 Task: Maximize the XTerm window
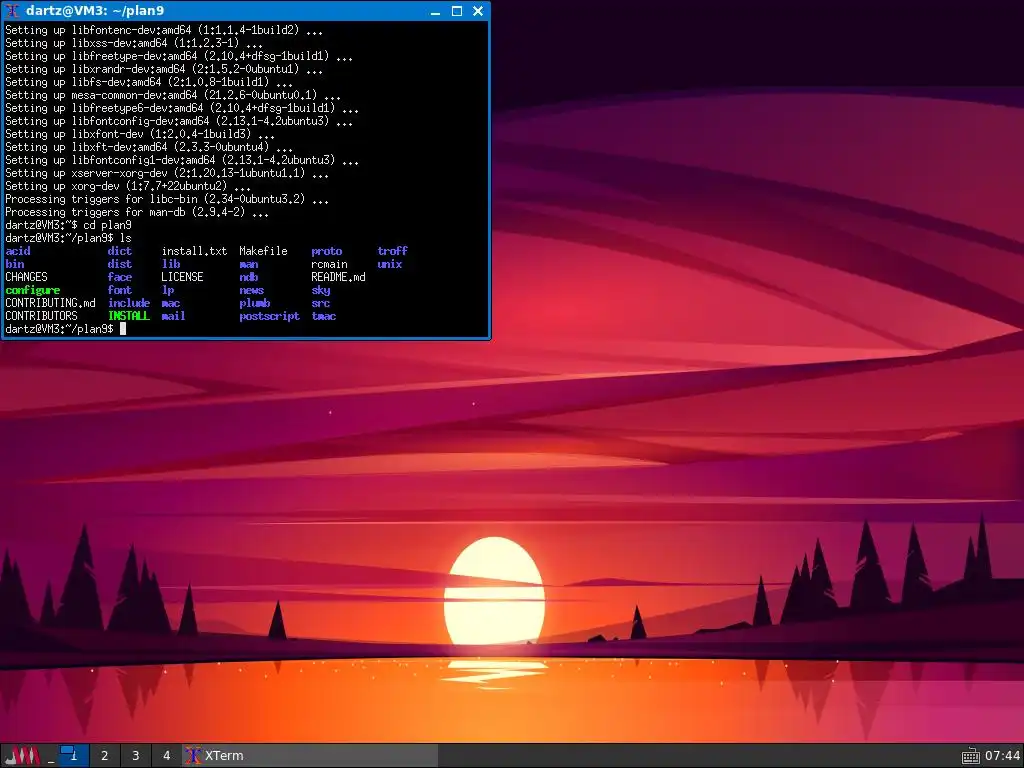point(457,11)
